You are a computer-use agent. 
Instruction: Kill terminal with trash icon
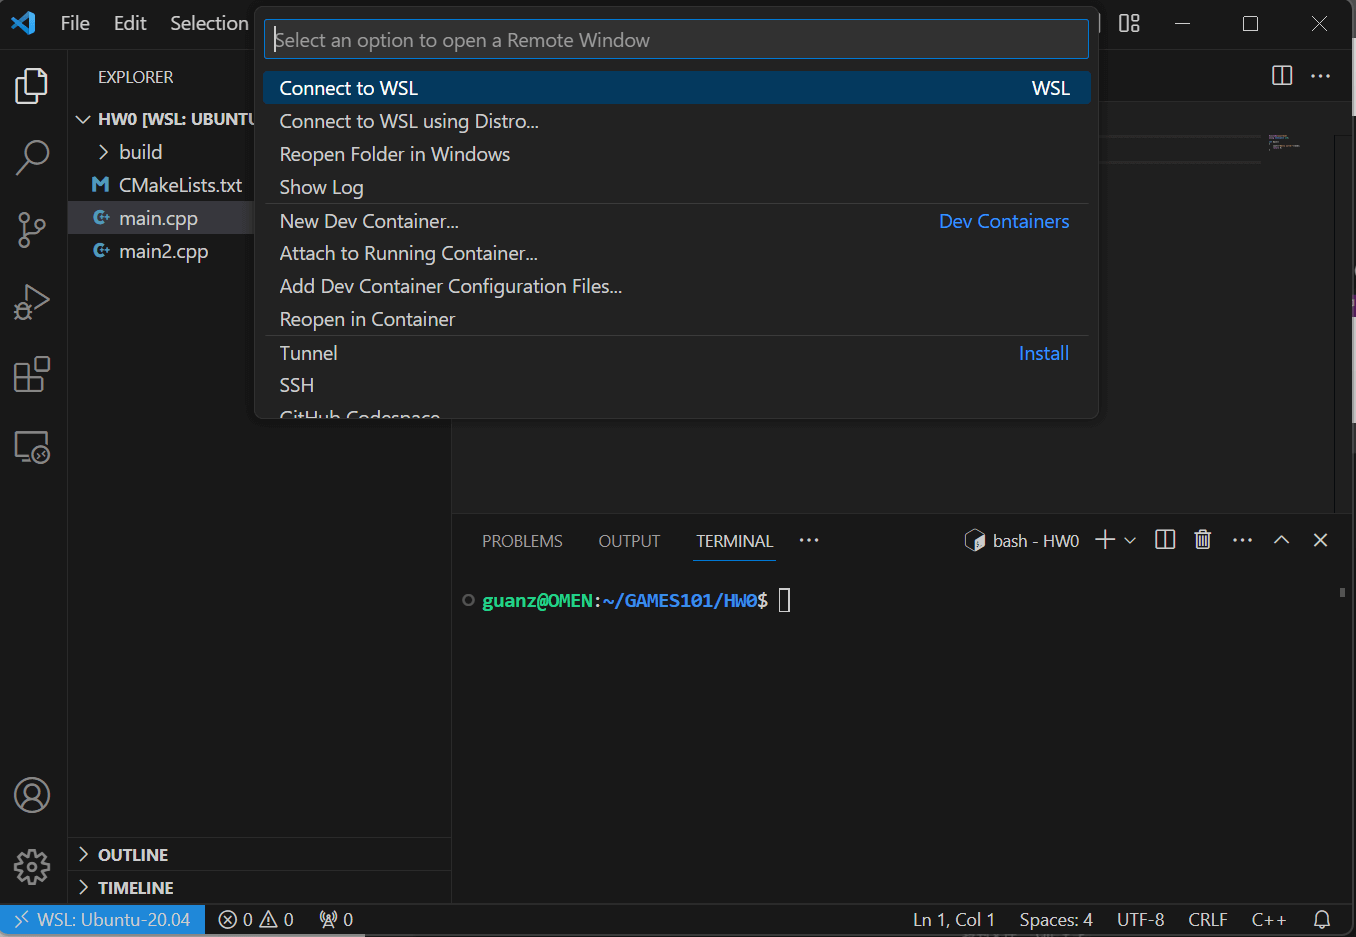[1203, 540]
